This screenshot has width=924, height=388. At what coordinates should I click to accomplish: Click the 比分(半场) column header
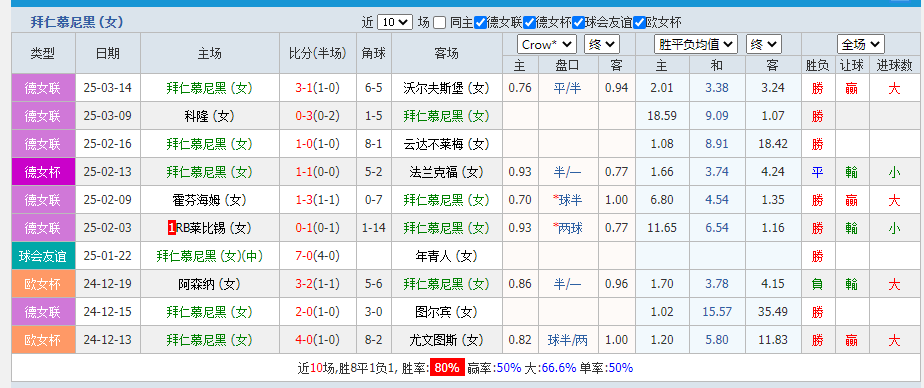(318, 53)
